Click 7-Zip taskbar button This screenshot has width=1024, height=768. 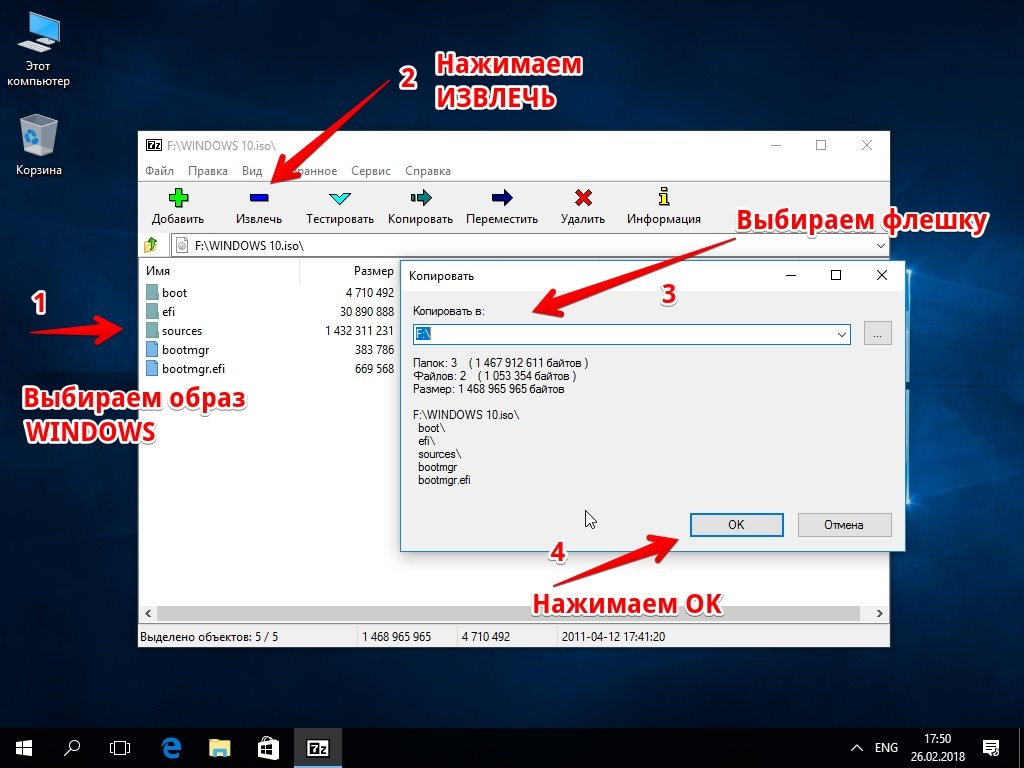317,748
